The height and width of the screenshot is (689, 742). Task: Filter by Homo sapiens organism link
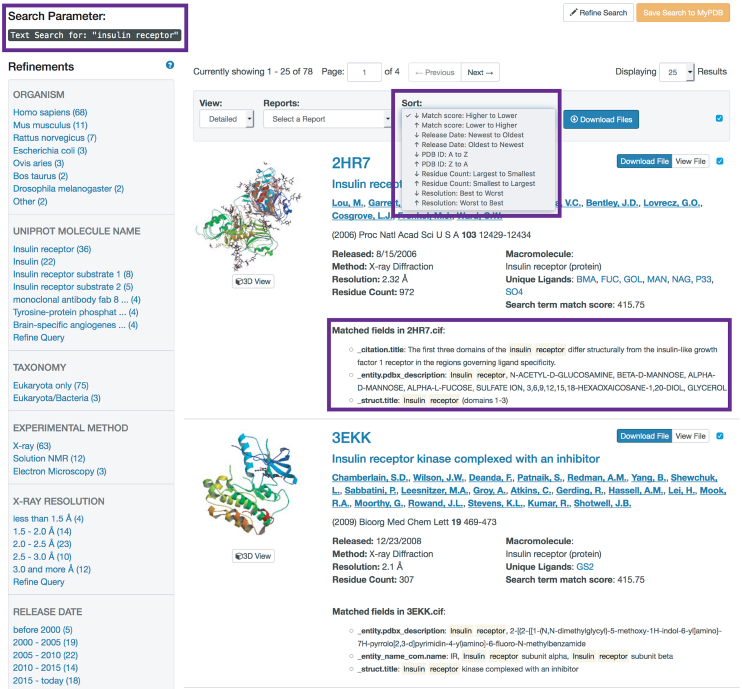coord(50,113)
